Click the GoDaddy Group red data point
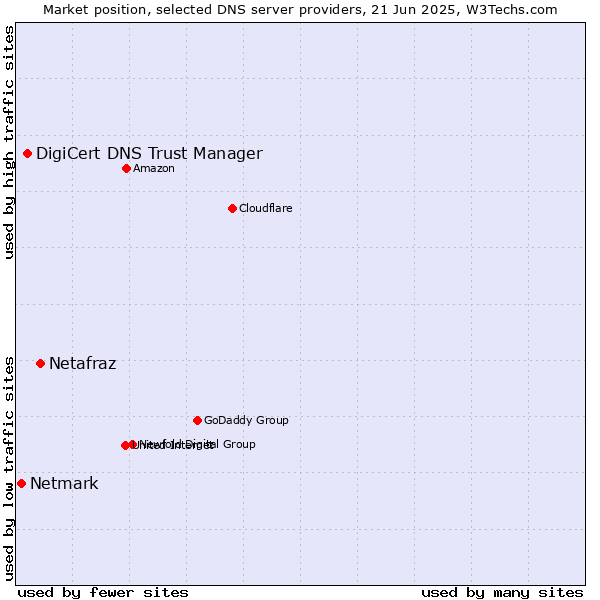The height and width of the screenshot is (600, 600). point(197,421)
